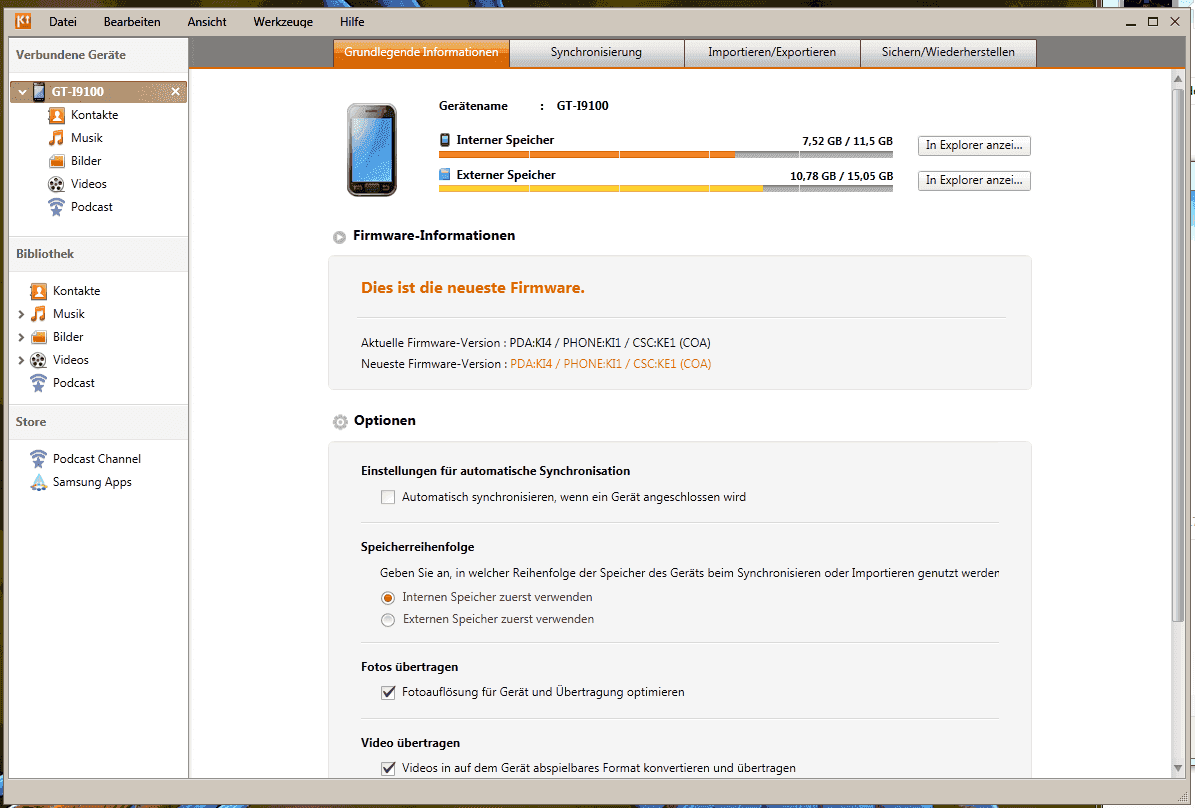The image size is (1195, 808).
Task: Click the large phone image thumbnail
Action: (372, 149)
